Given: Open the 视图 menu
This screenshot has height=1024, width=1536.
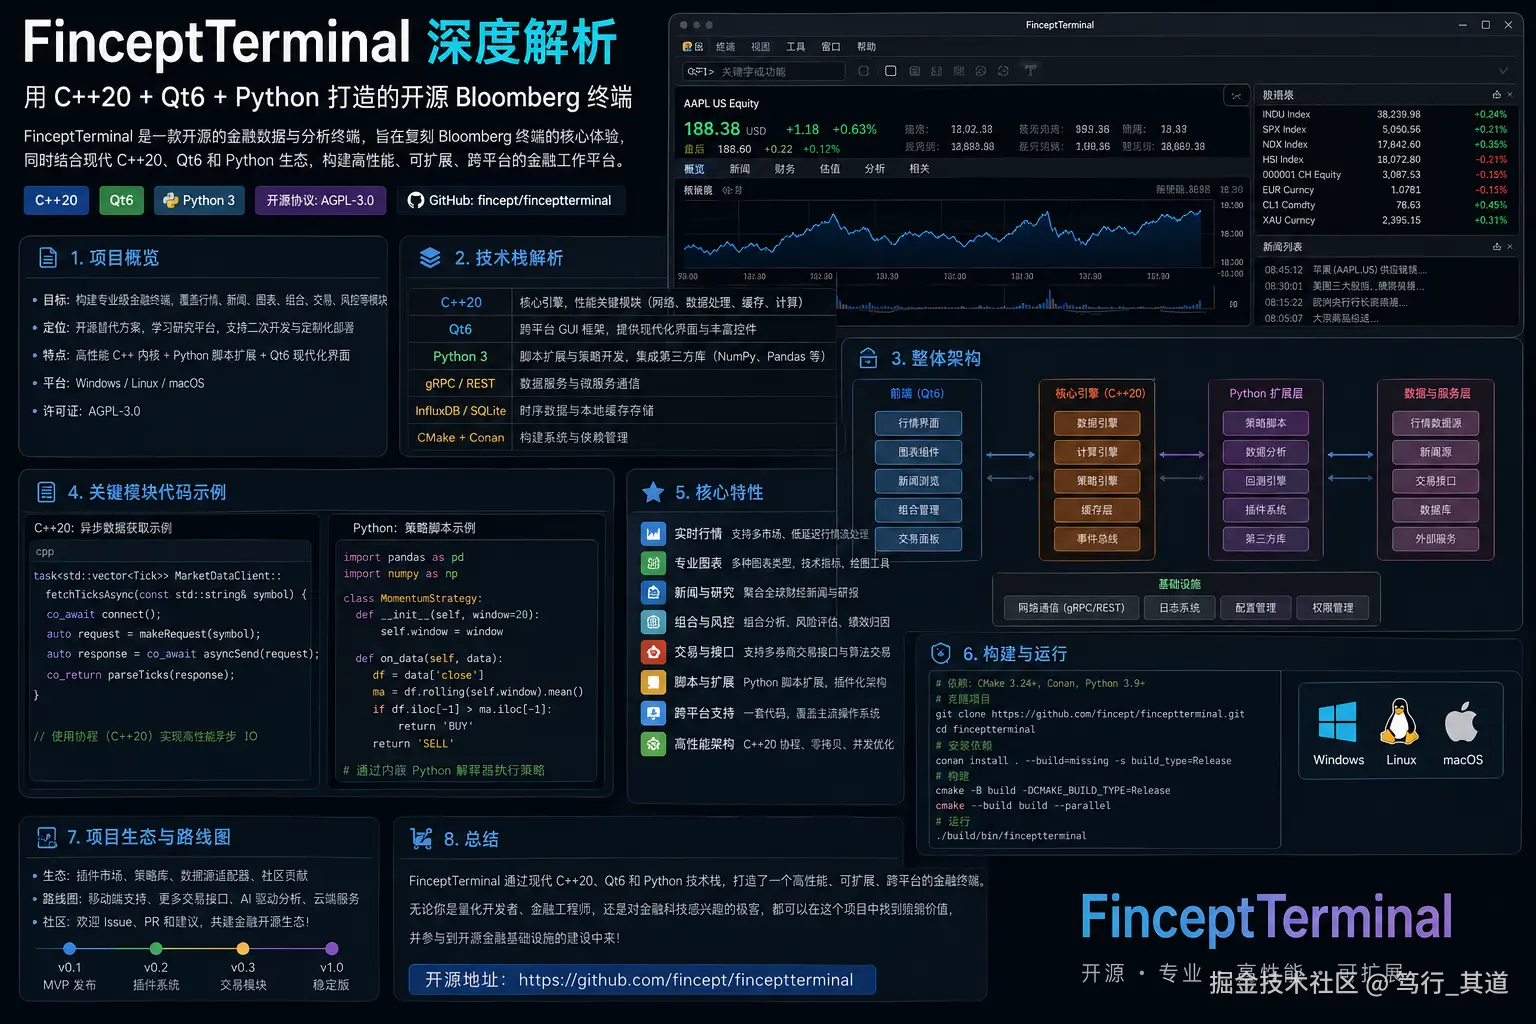Looking at the screenshot, I should click(x=761, y=47).
